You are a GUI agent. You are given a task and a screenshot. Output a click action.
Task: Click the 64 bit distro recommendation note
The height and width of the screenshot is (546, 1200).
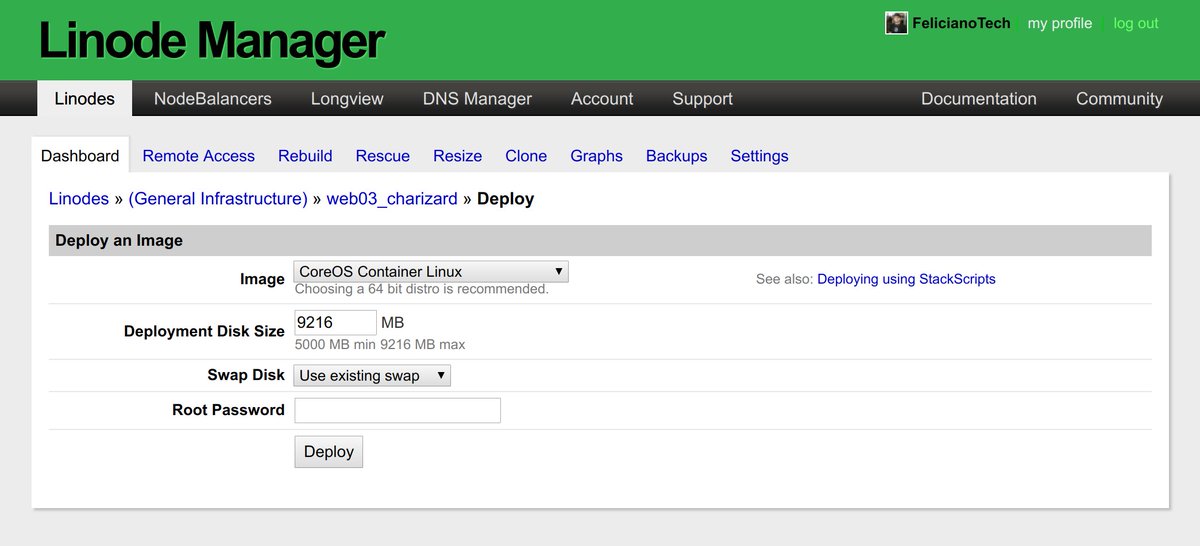pyautogui.click(x=422, y=289)
